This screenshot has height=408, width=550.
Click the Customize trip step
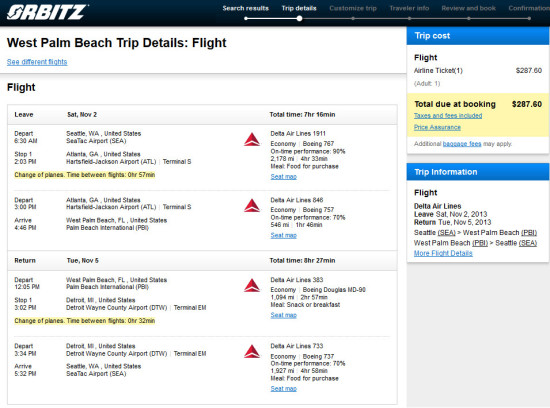click(x=353, y=8)
